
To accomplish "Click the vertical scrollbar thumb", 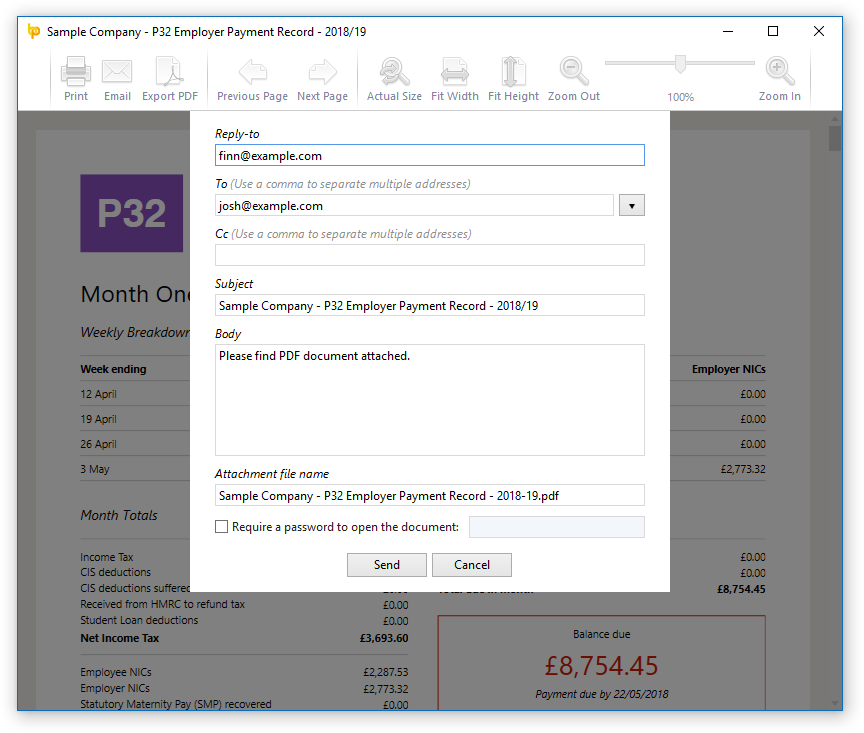I will 835,138.
